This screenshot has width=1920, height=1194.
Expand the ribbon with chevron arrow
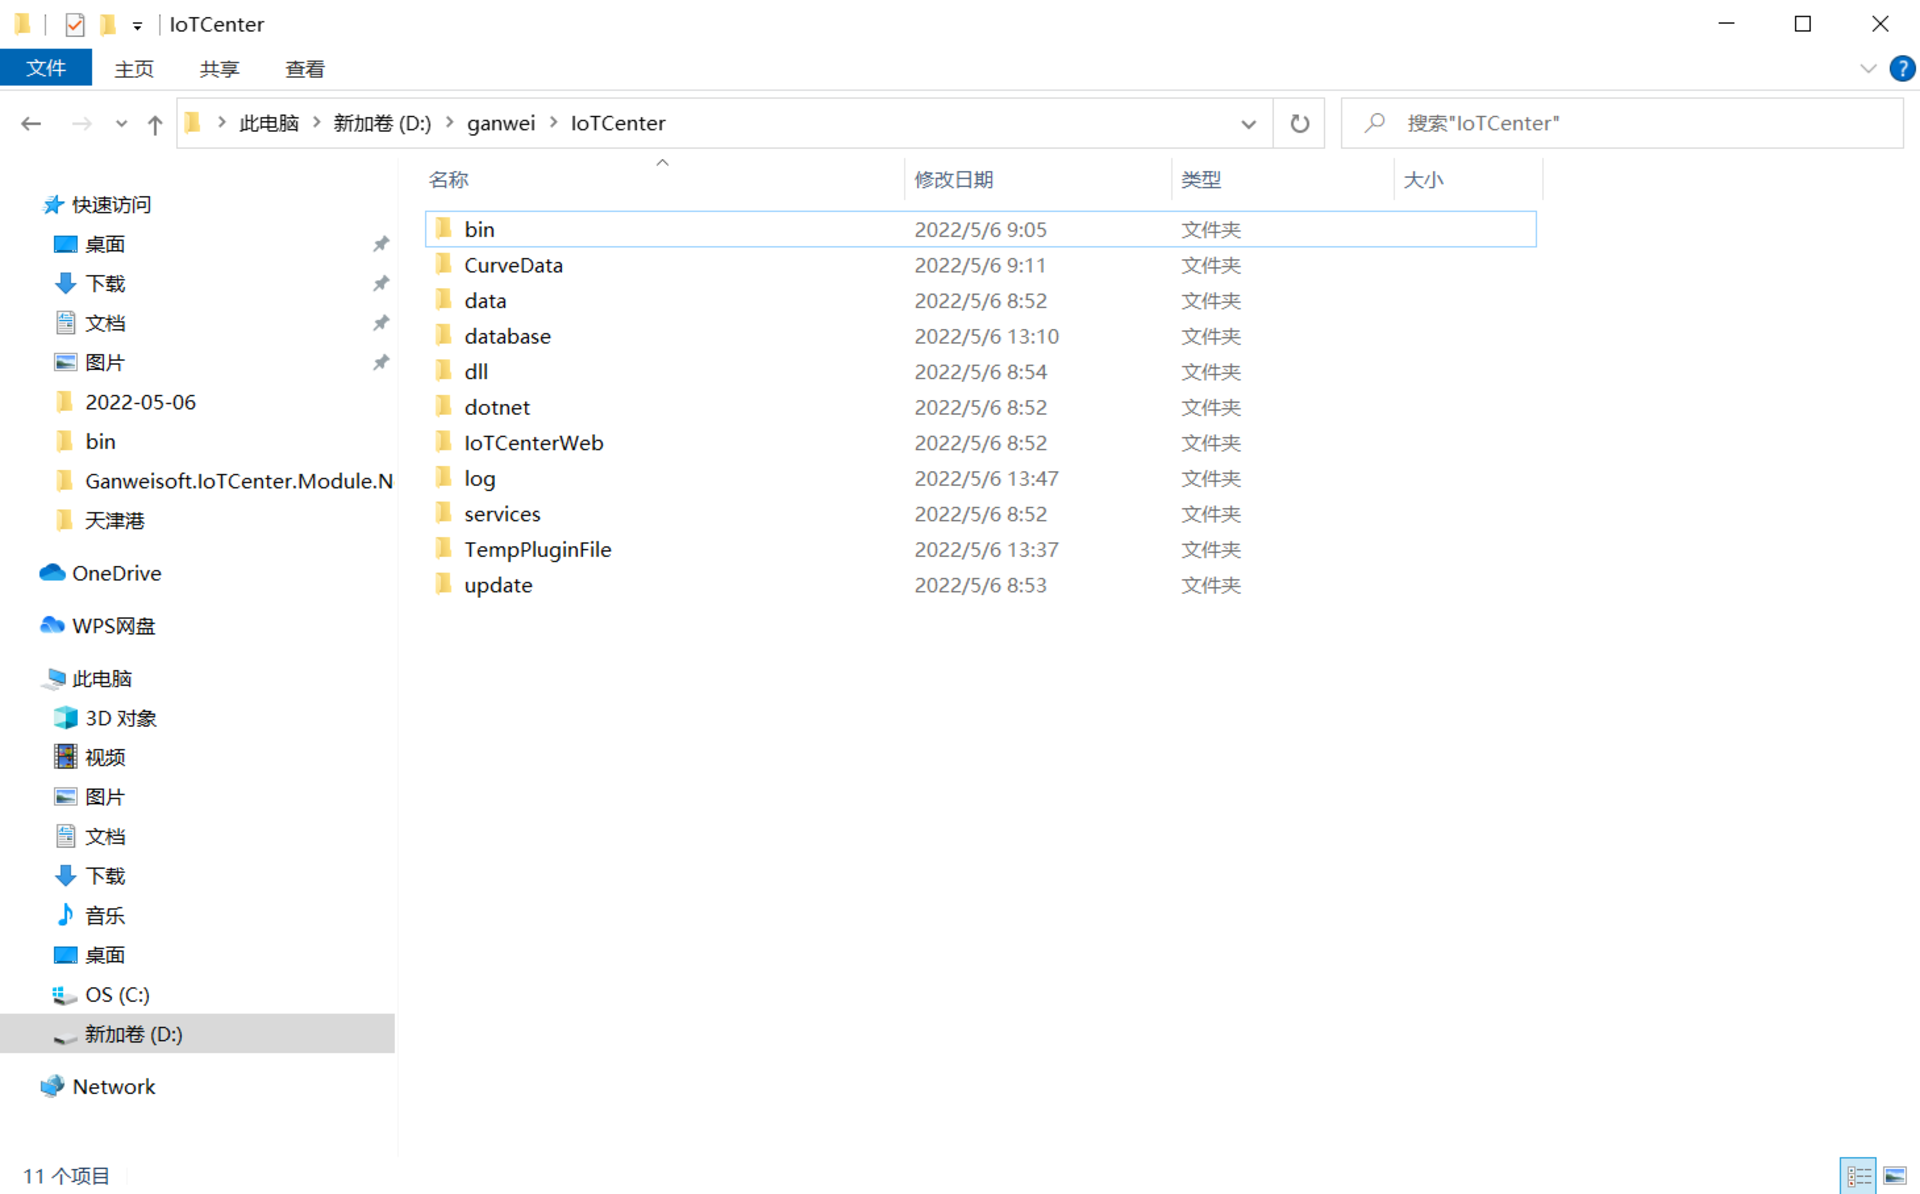click(x=1867, y=69)
